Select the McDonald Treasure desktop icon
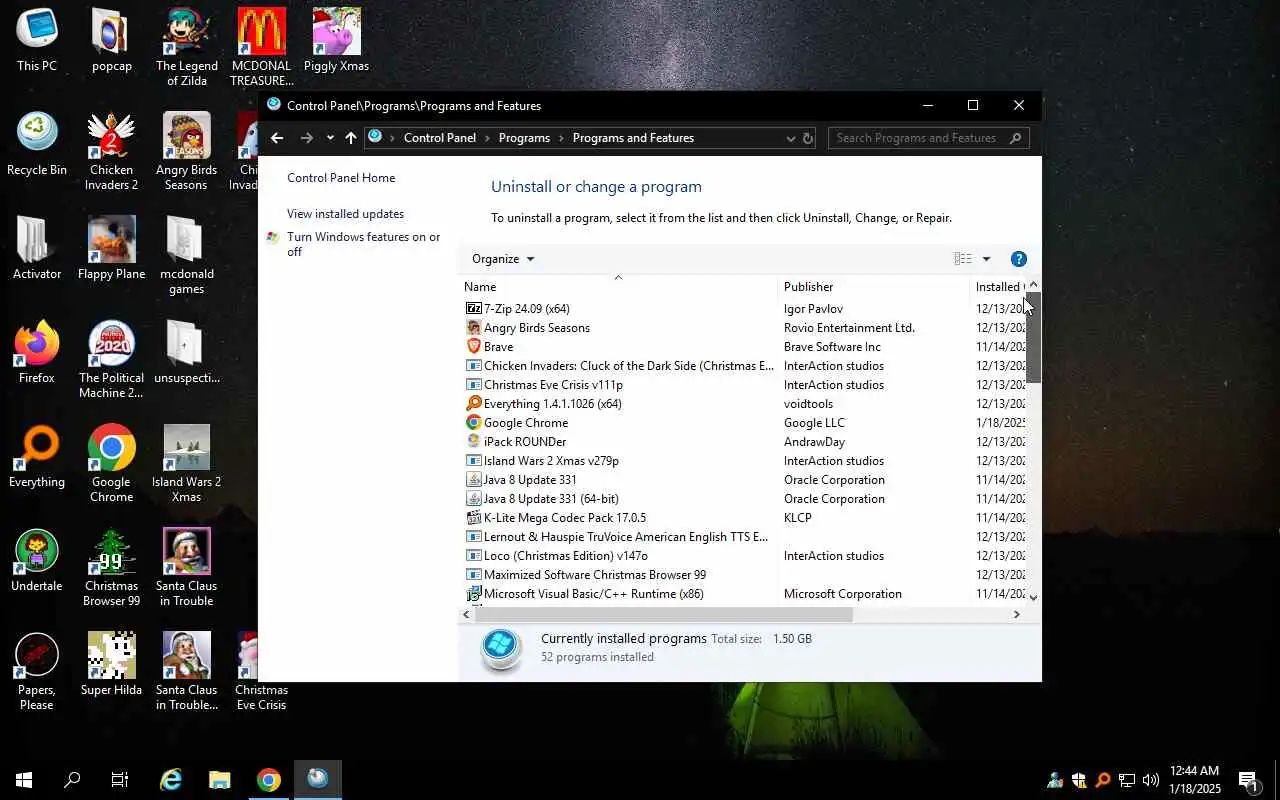 pos(261,48)
